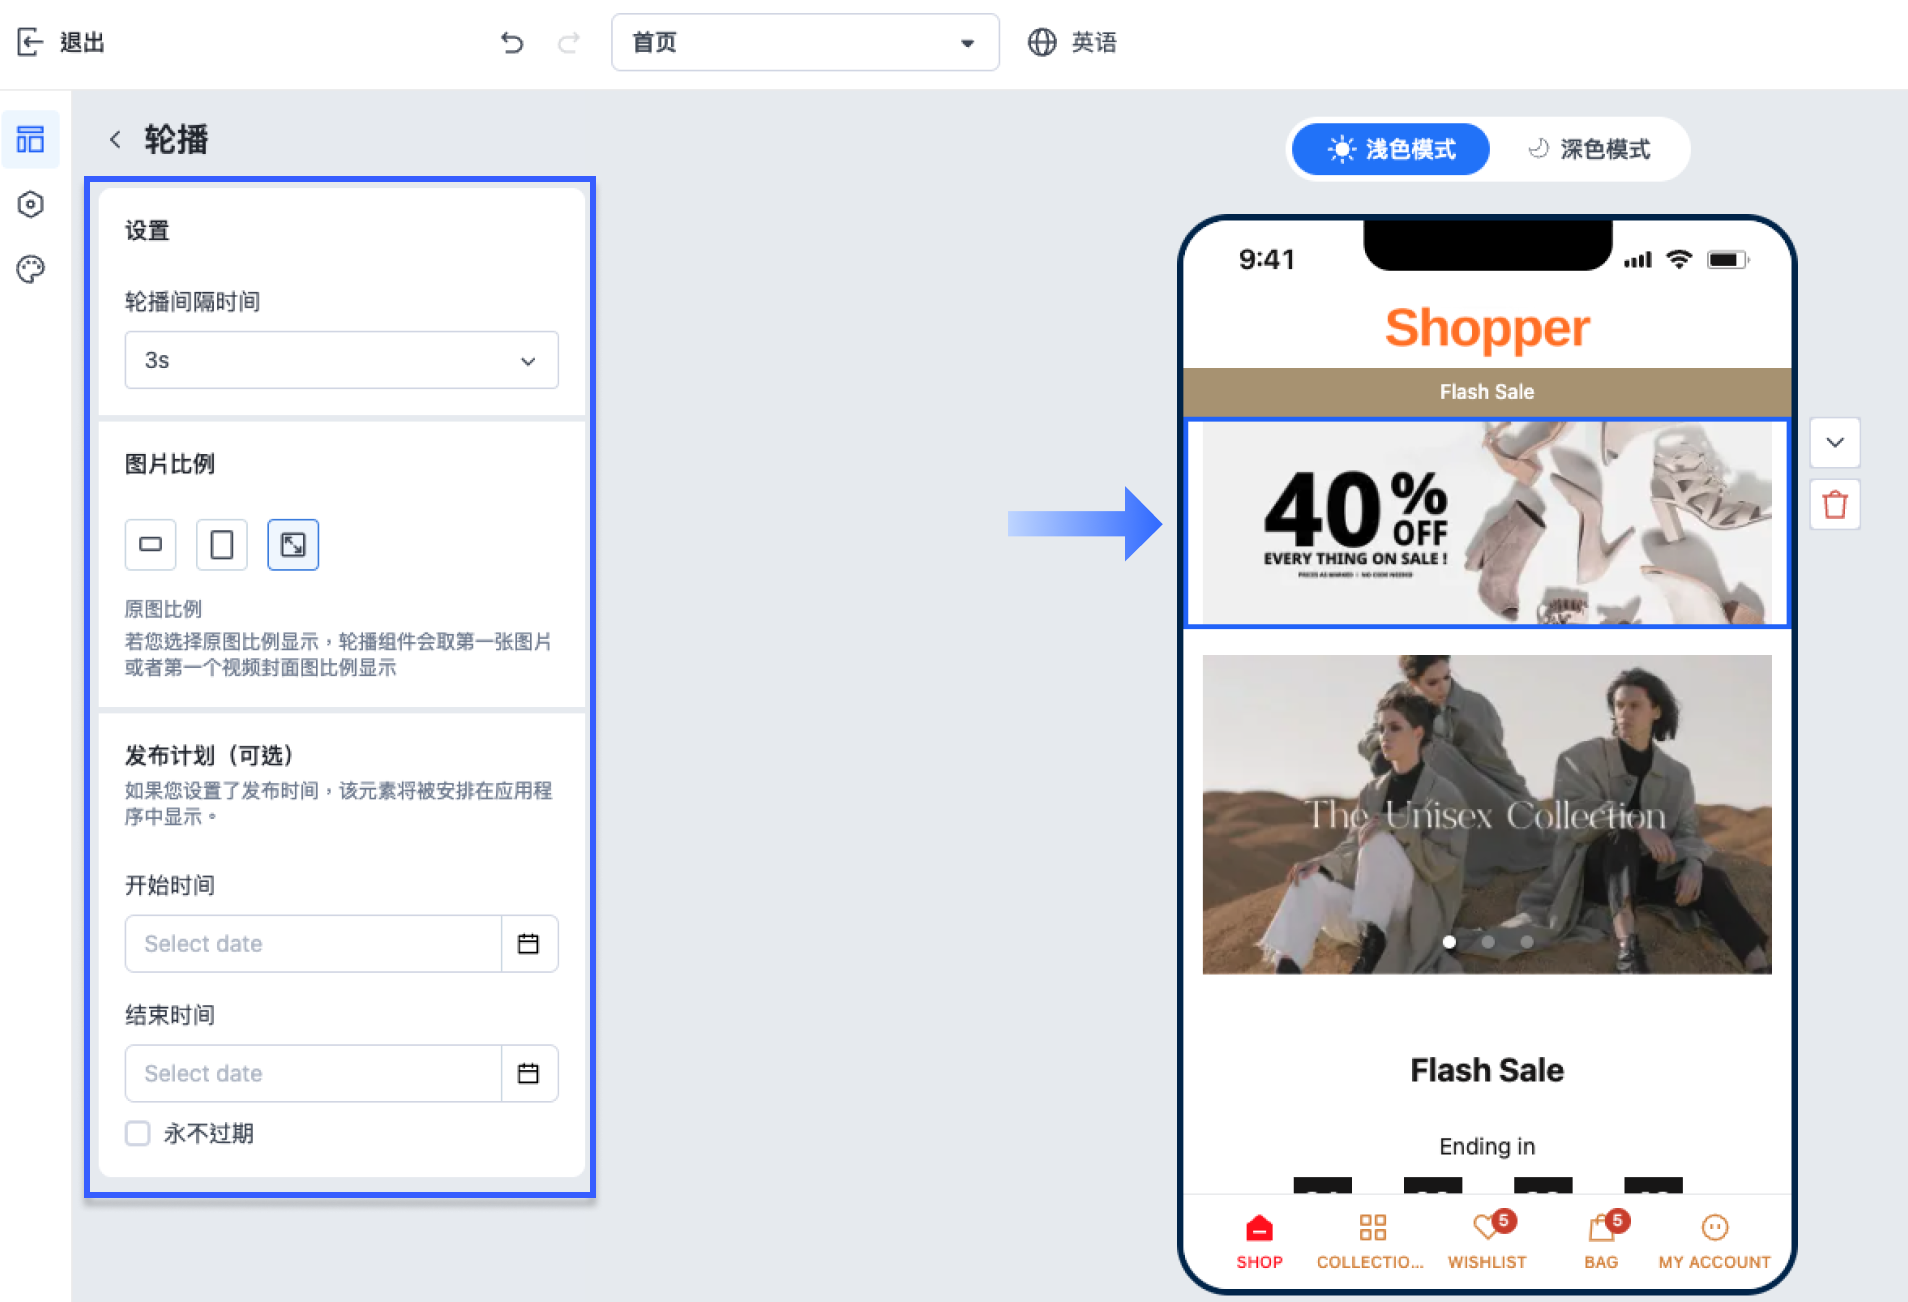Image resolution: width=1908 pixels, height=1302 pixels.
Task: Click the start time date field
Action: click(x=313, y=943)
